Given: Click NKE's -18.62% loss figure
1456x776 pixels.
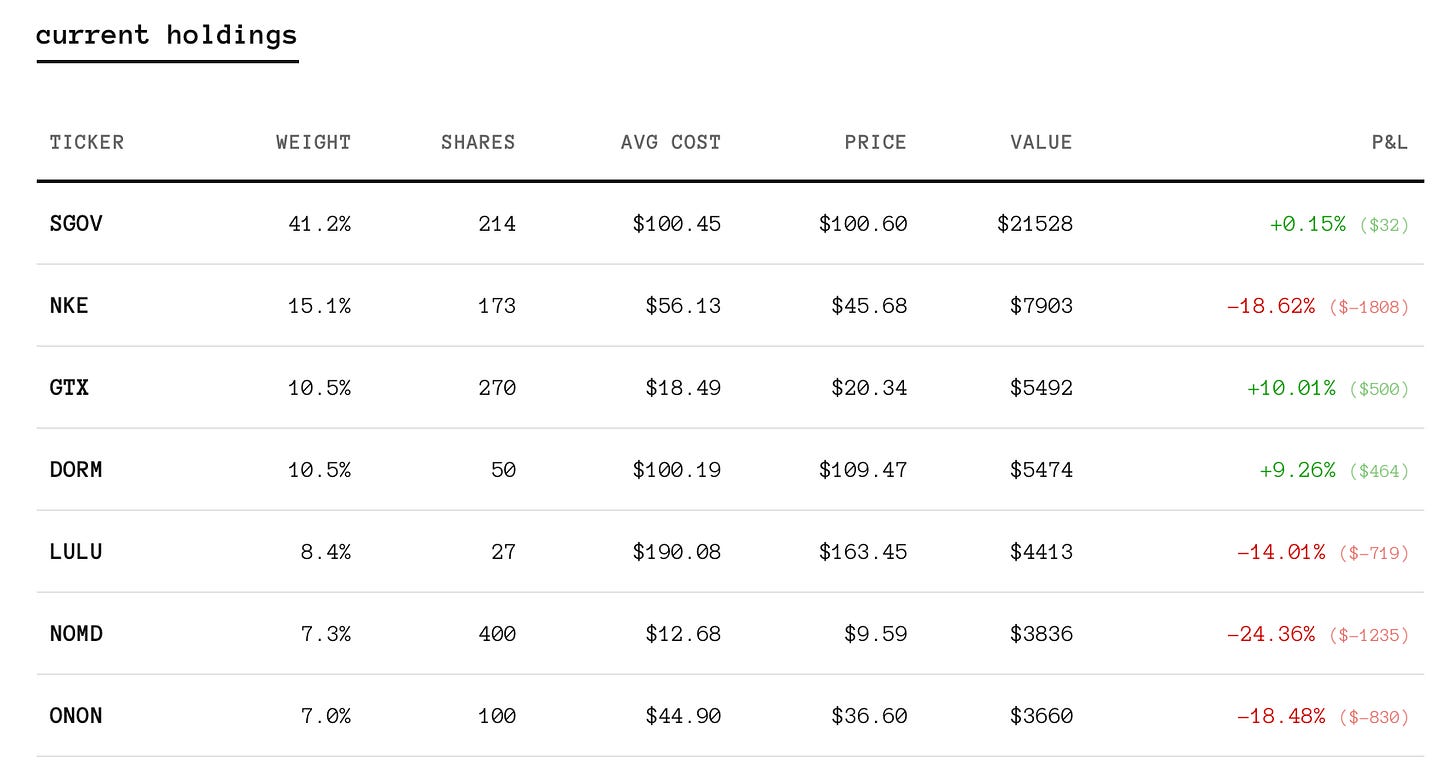Looking at the screenshot, I should click(x=1271, y=306).
